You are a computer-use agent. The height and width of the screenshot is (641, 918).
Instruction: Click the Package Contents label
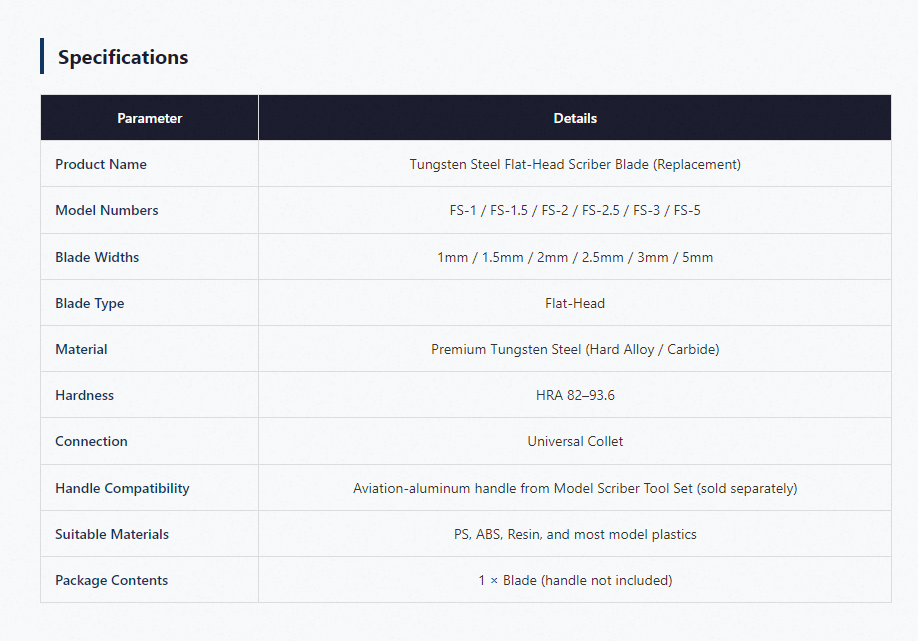point(111,580)
